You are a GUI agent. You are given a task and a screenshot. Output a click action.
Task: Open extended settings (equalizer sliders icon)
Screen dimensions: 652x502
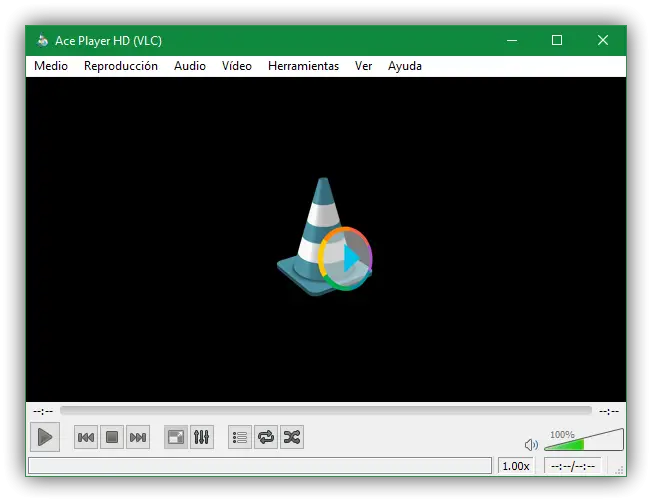pos(202,437)
